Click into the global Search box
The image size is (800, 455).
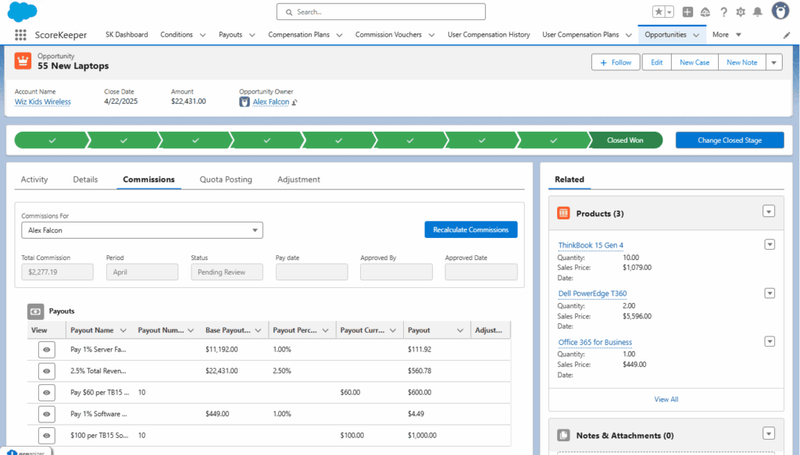click(381, 12)
